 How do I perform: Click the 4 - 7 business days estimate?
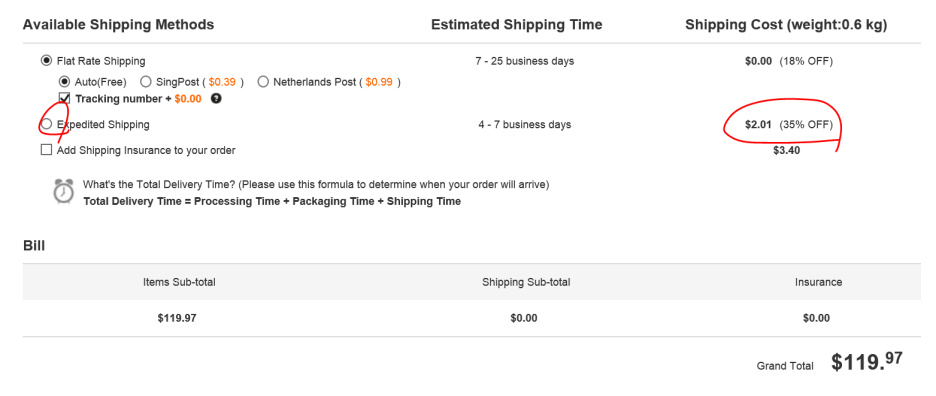click(524, 125)
